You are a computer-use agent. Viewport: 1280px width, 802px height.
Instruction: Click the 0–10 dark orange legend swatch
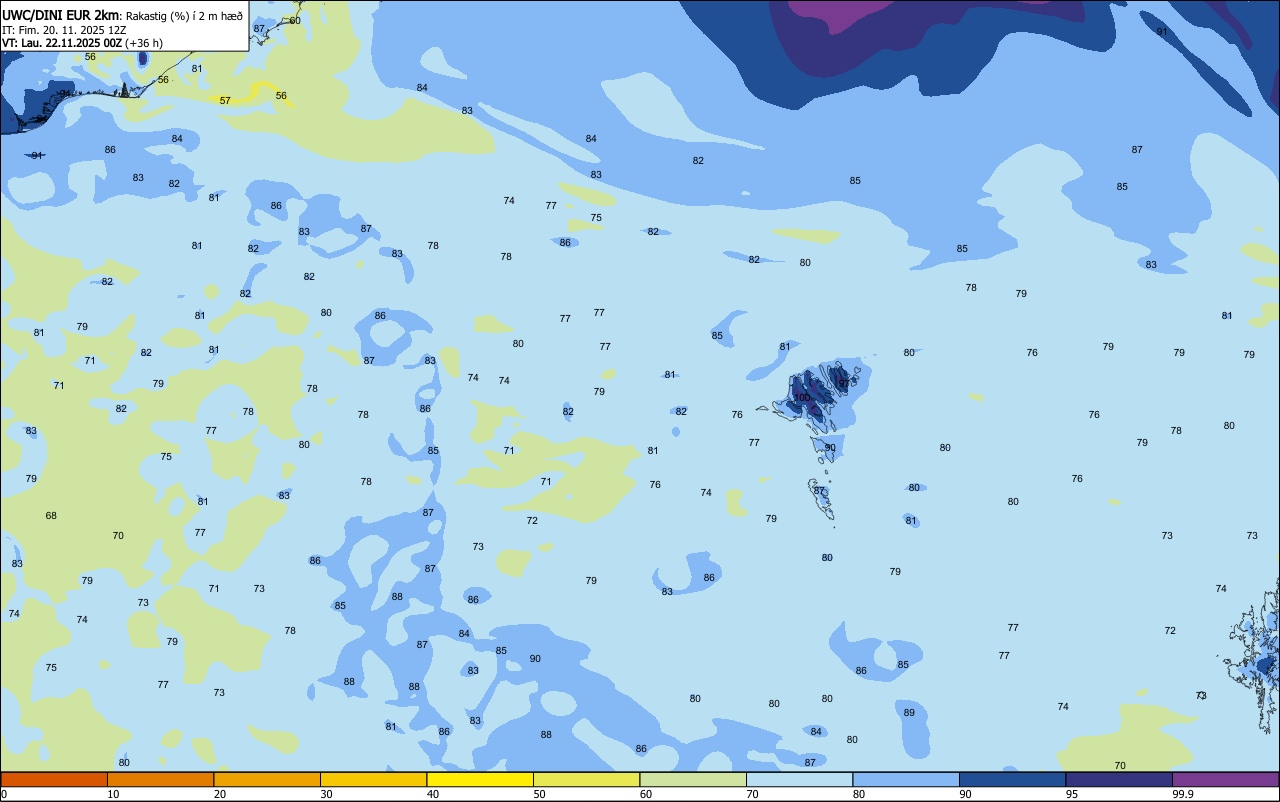click(x=54, y=779)
